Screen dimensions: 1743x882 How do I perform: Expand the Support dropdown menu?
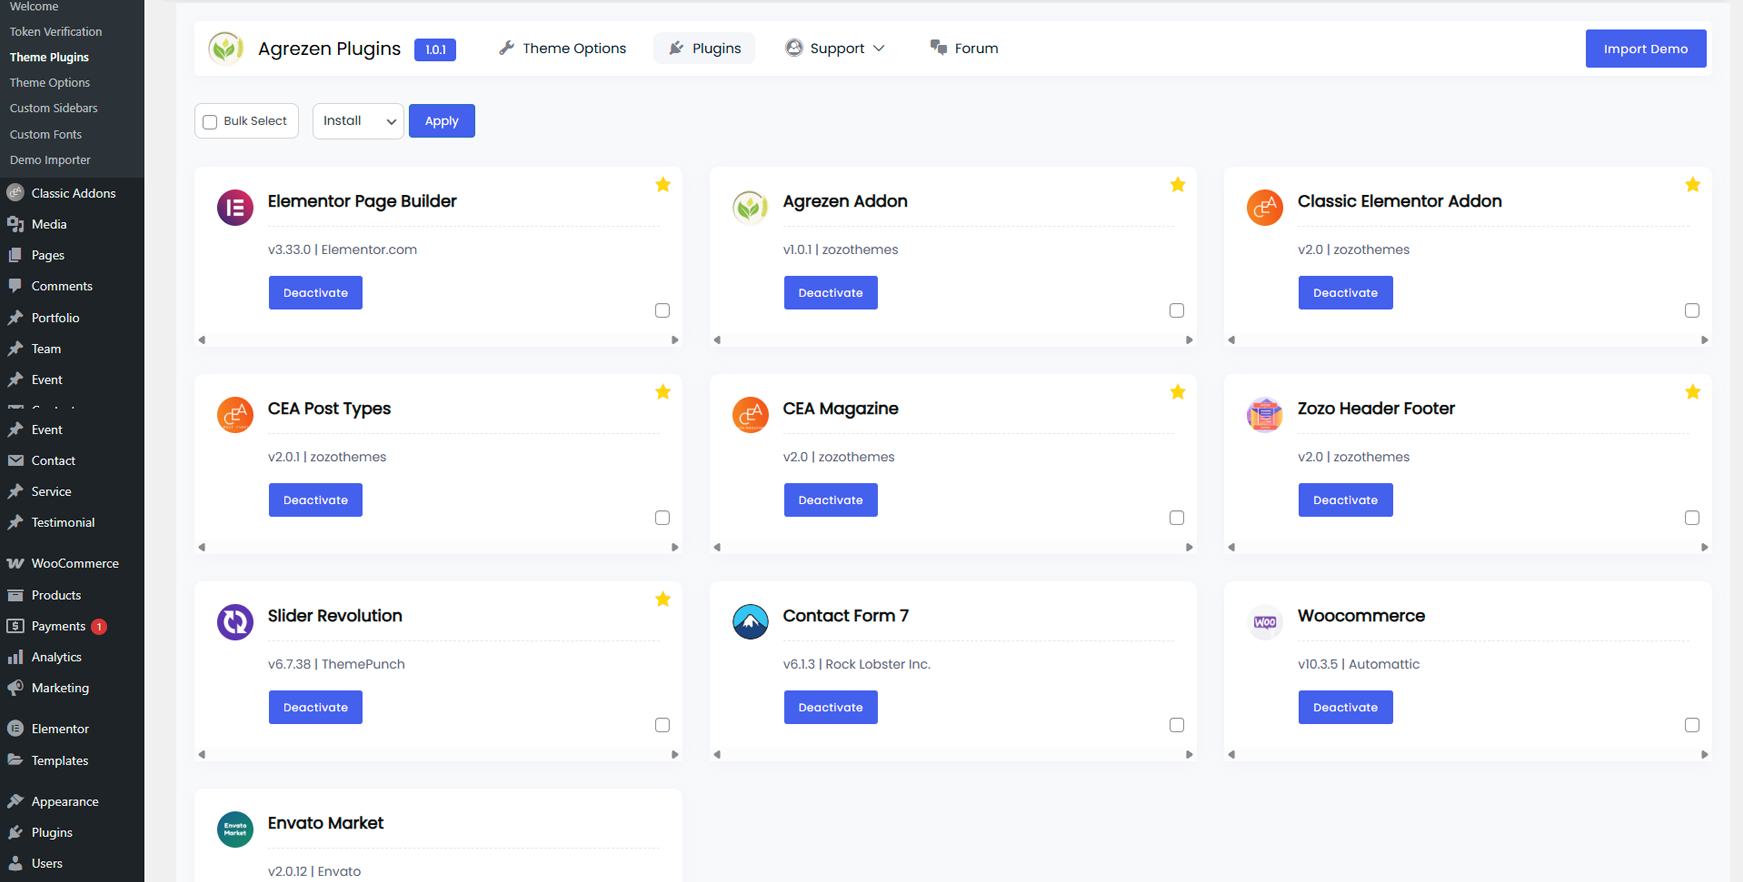pos(835,48)
